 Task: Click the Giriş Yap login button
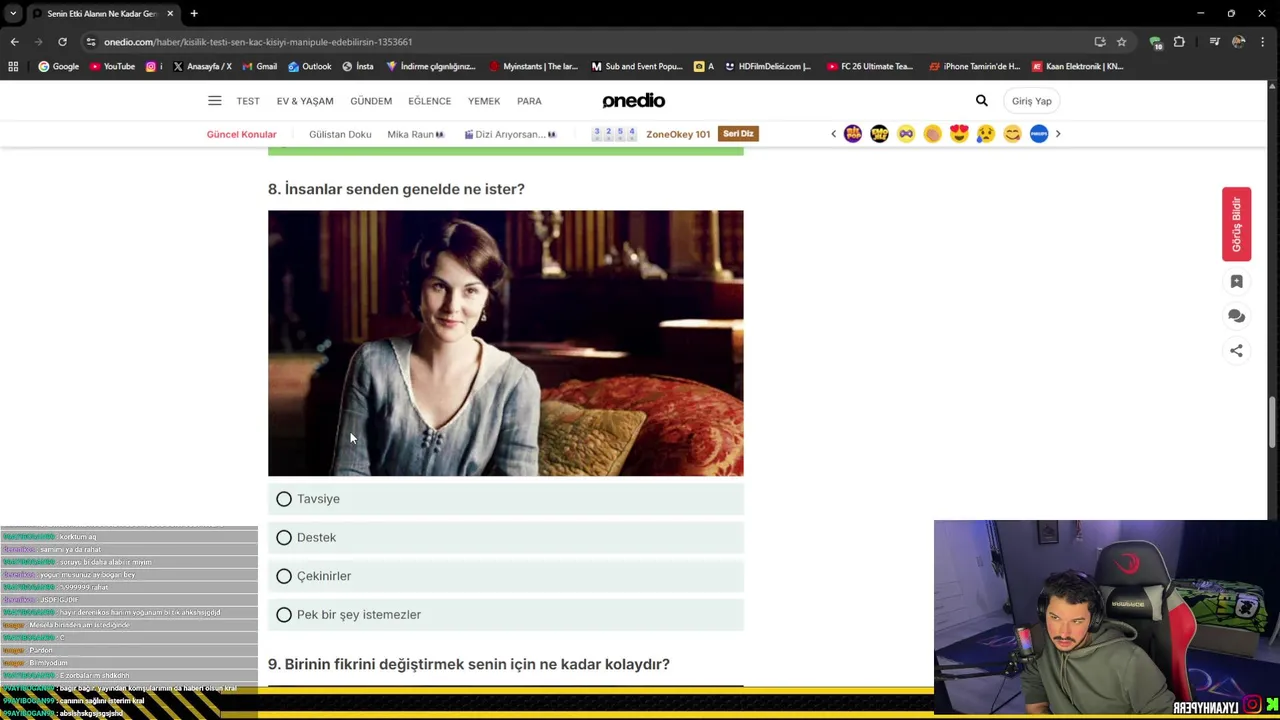tap(1031, 101)
